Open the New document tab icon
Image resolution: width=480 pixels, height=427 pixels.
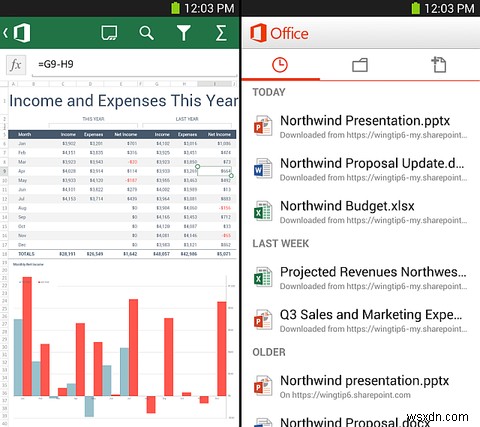pyautogui.click(x=439, y=65)
